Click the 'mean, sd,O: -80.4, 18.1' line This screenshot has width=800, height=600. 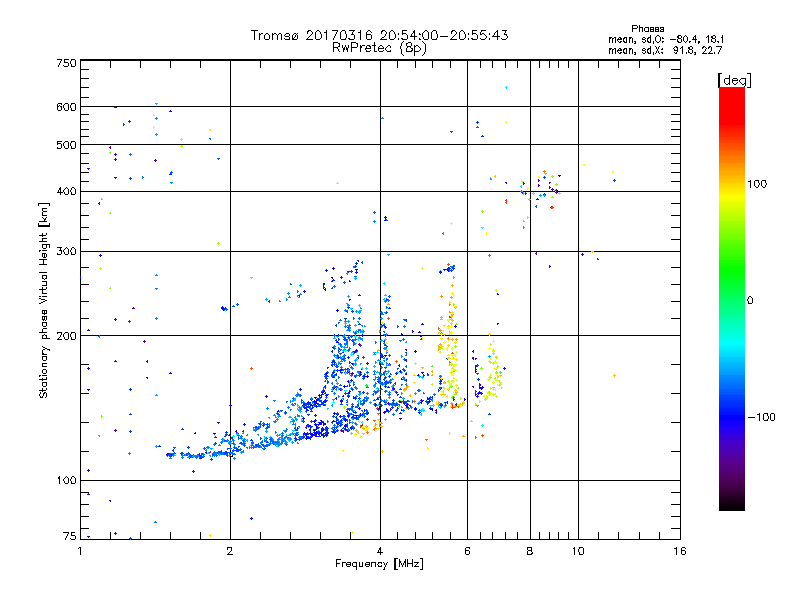[x=666, y=39]
